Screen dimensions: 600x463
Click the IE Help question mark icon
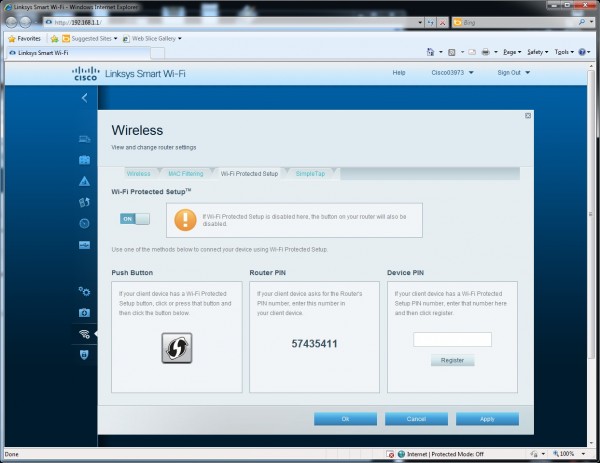click(x=582, y=52)
